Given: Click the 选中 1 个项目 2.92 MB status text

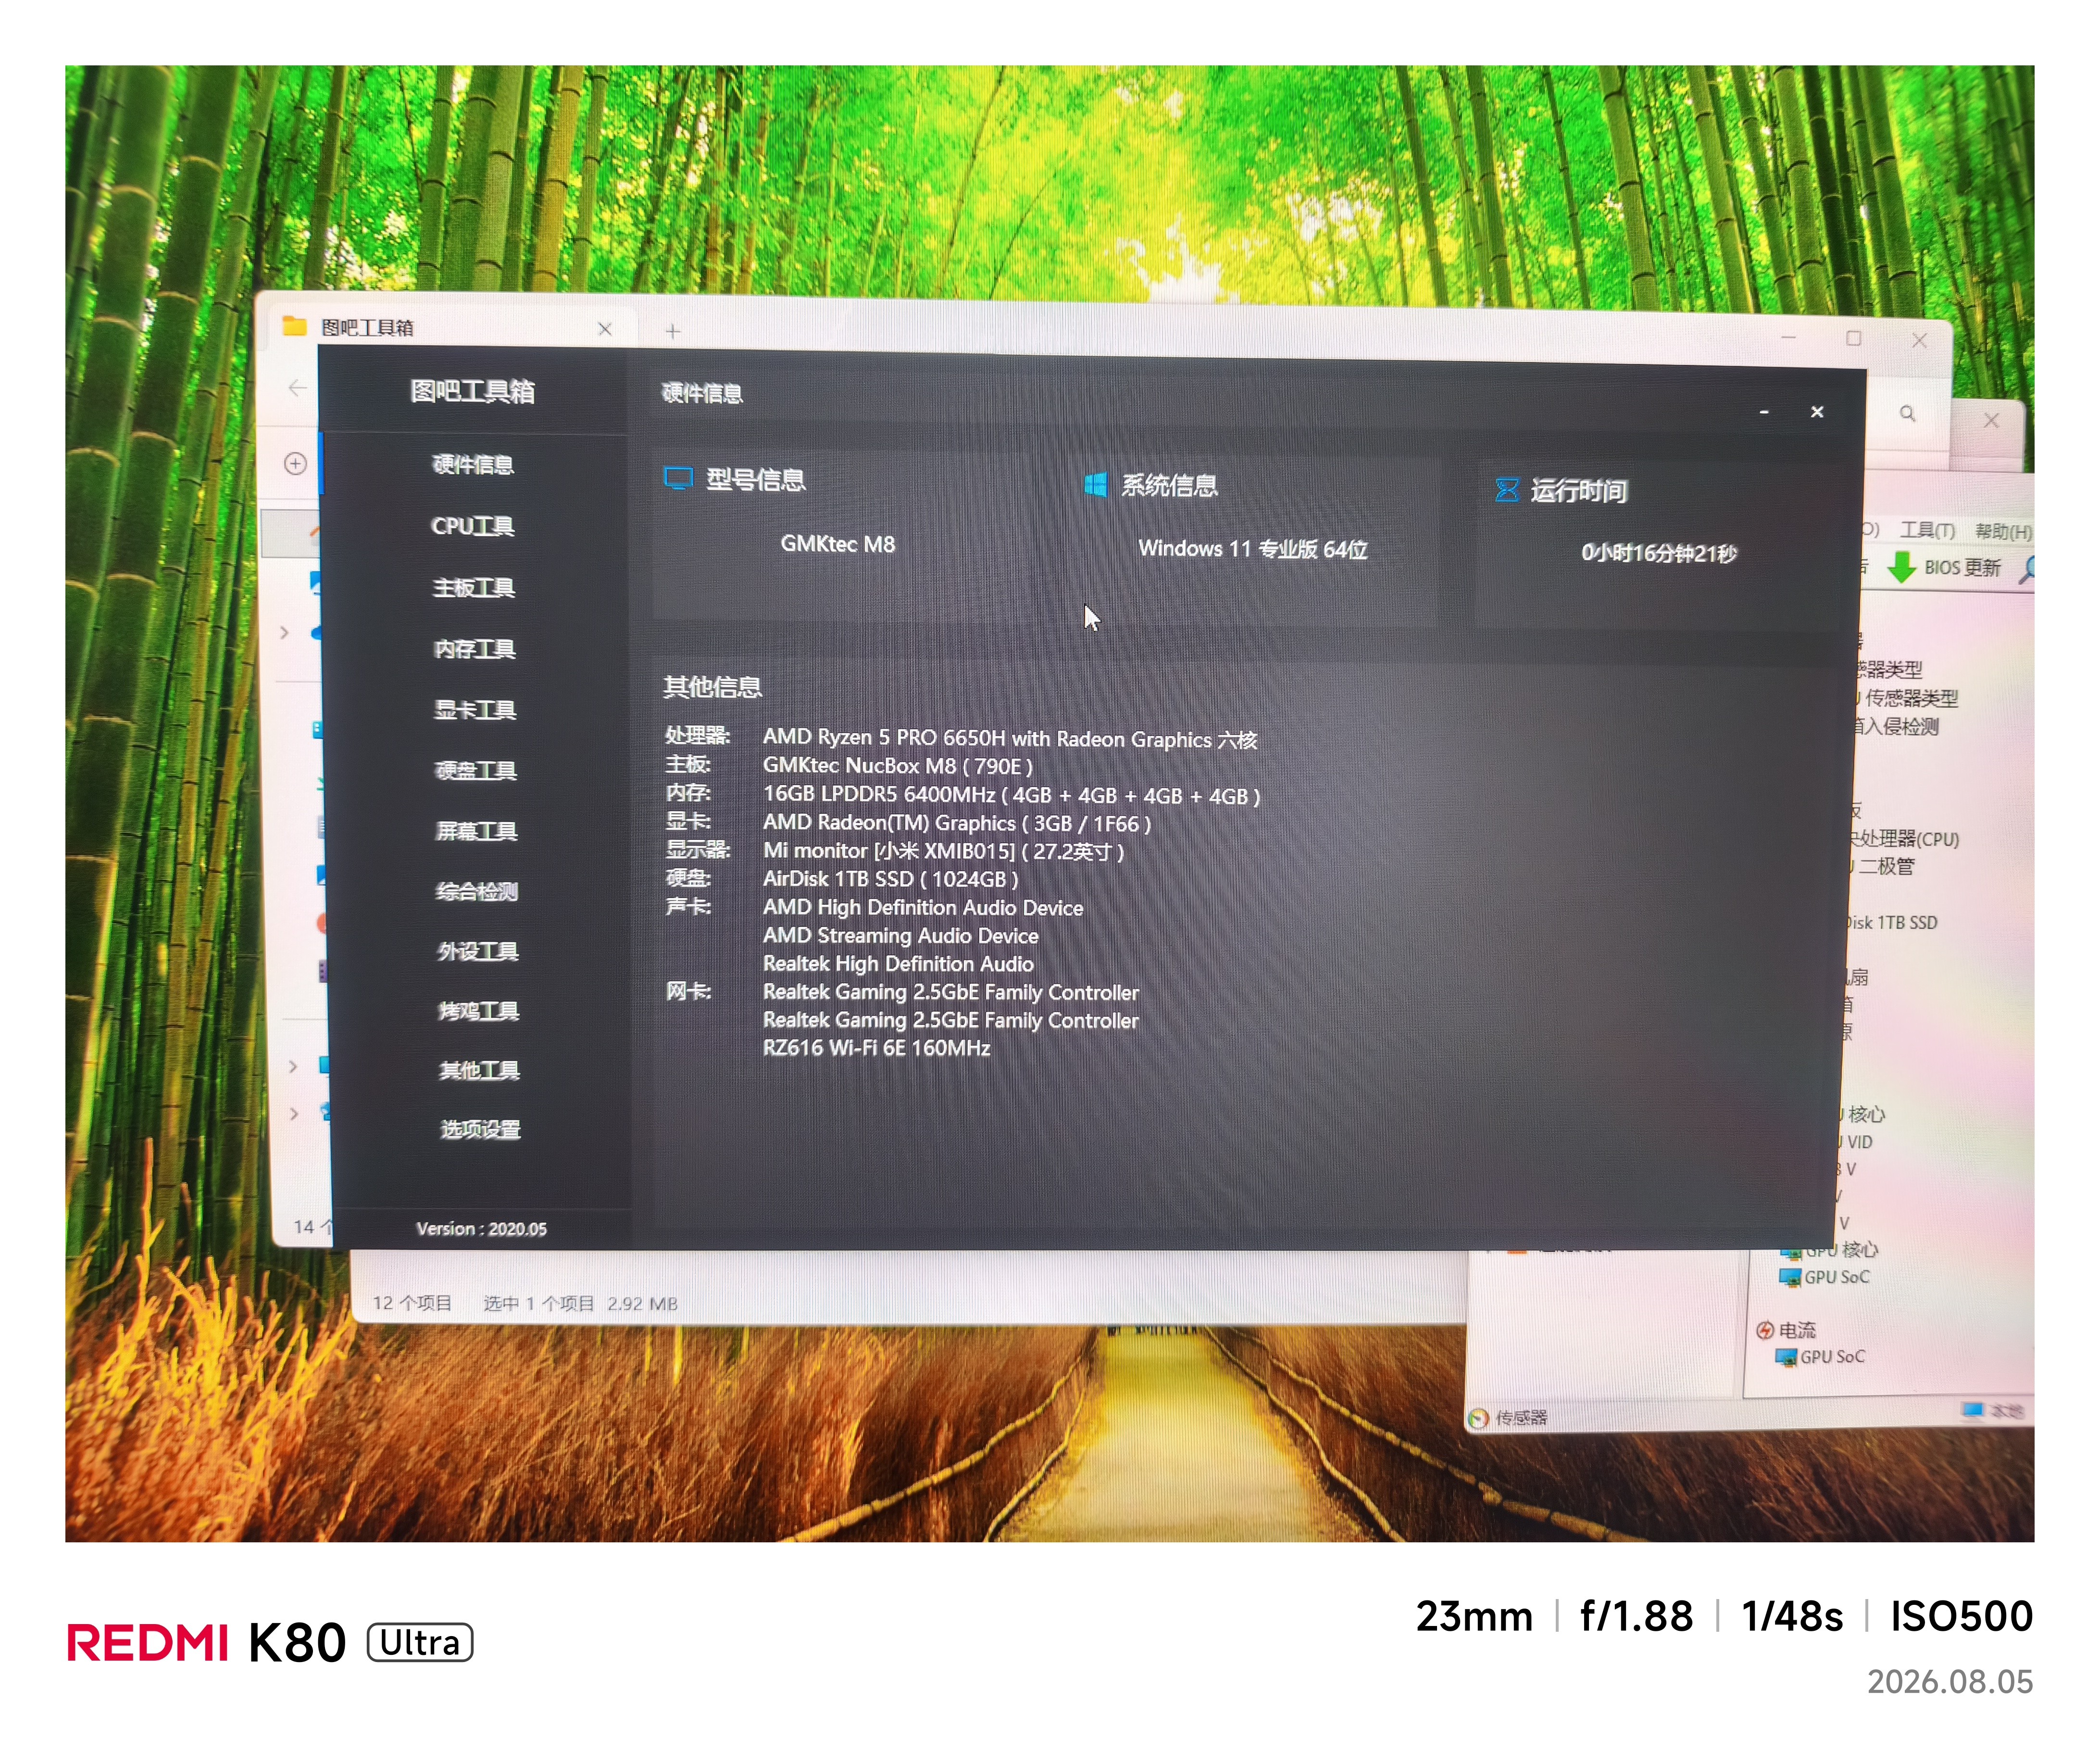Looking at the screenshot, I should pyautogui.click(x=580, y=1303).
